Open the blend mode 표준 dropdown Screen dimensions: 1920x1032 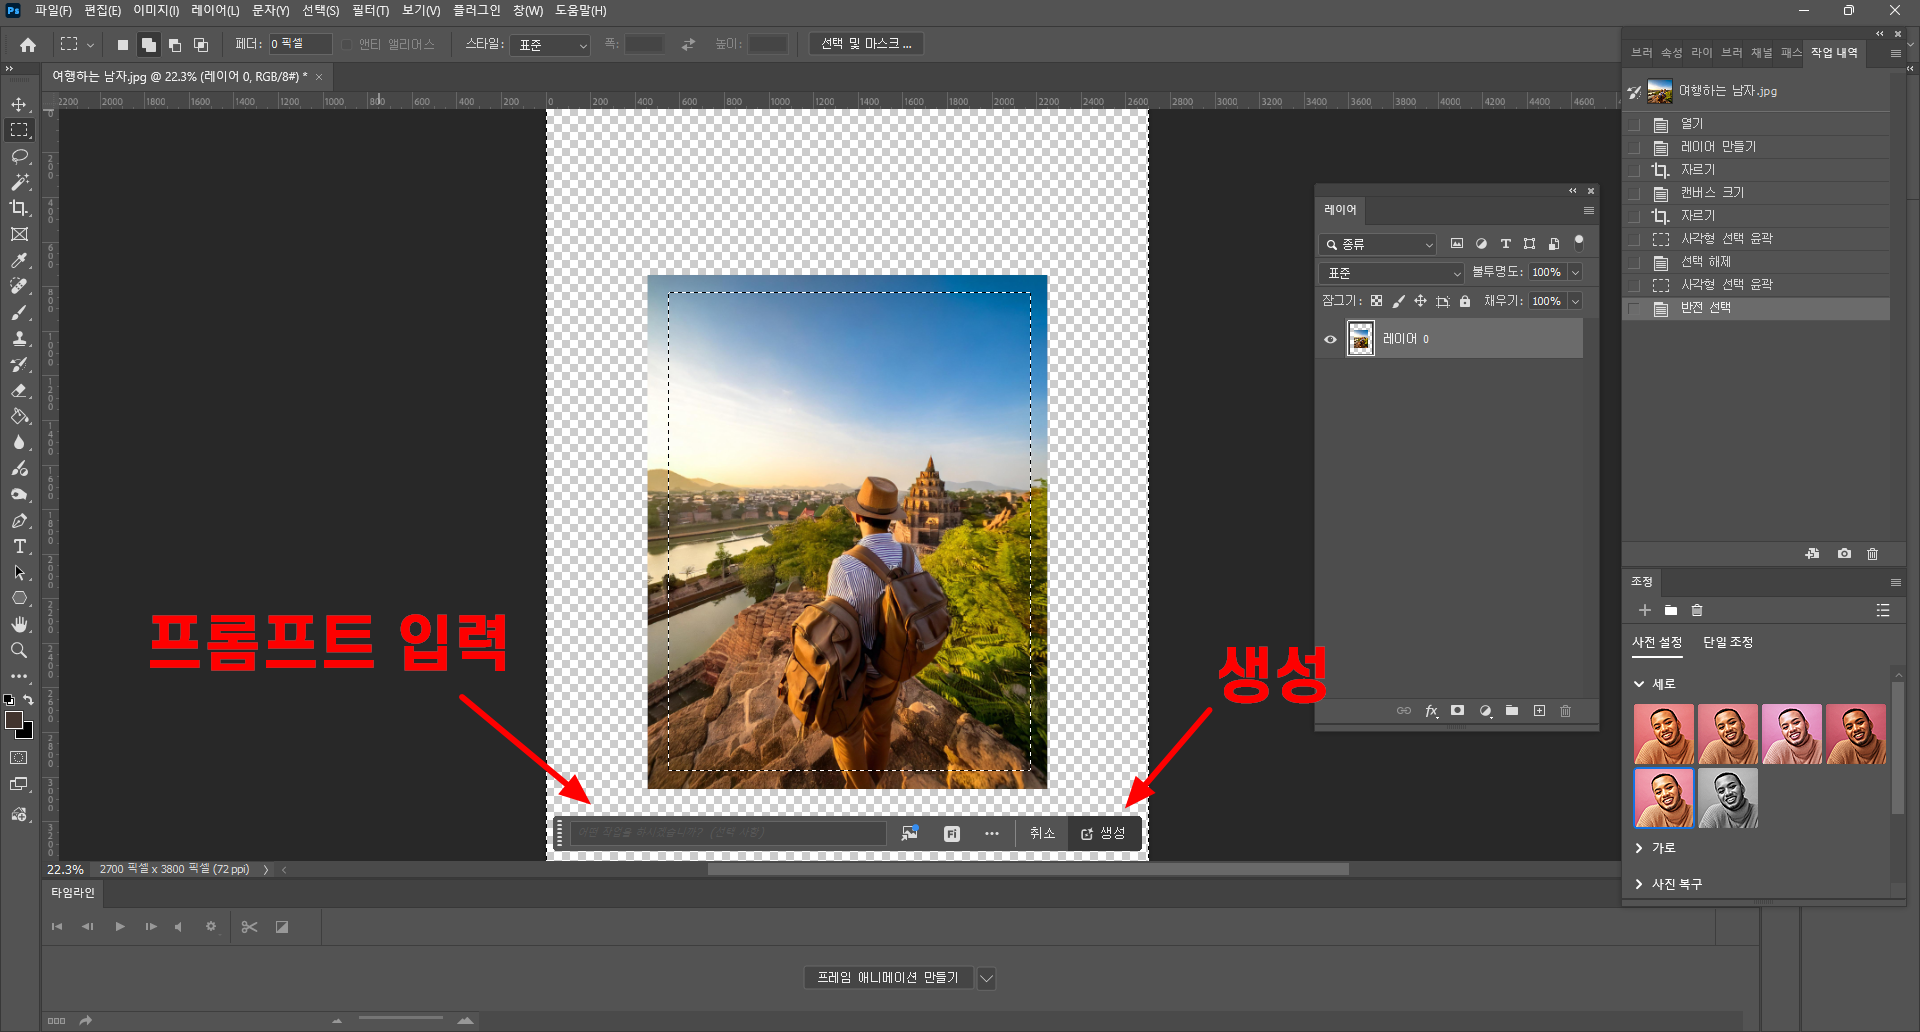pos(1392,273)
